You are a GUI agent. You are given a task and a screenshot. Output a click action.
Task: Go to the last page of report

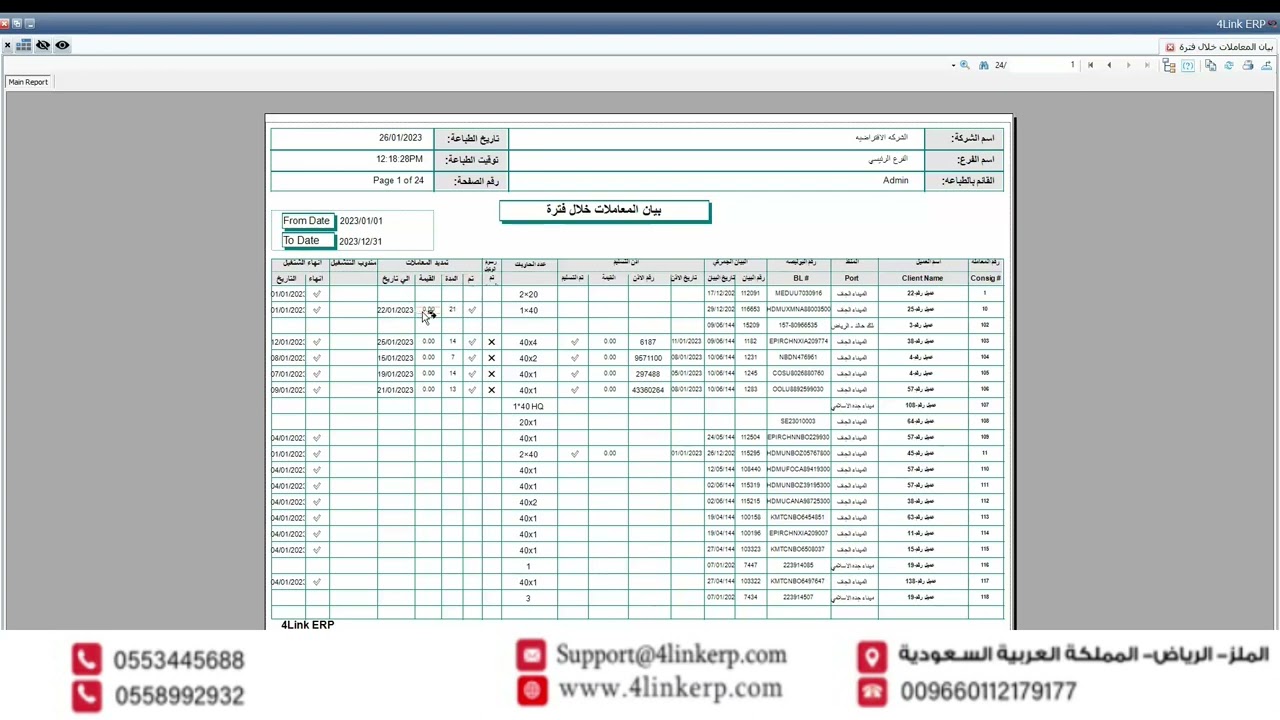(x=1147, y=65)
